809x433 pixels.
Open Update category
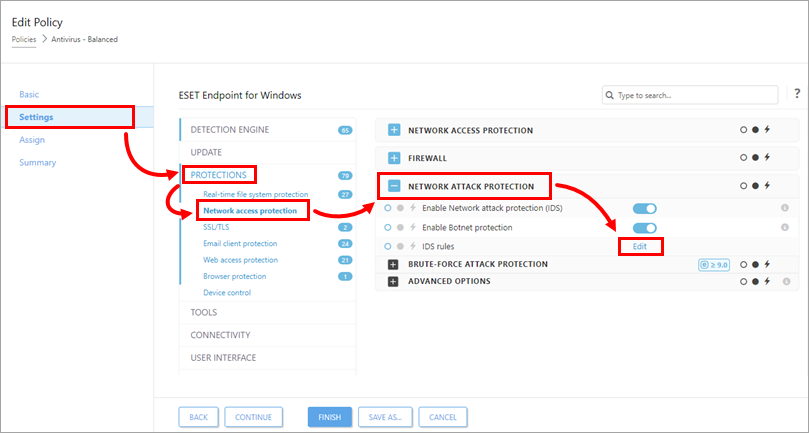click(x=267, y=152)
